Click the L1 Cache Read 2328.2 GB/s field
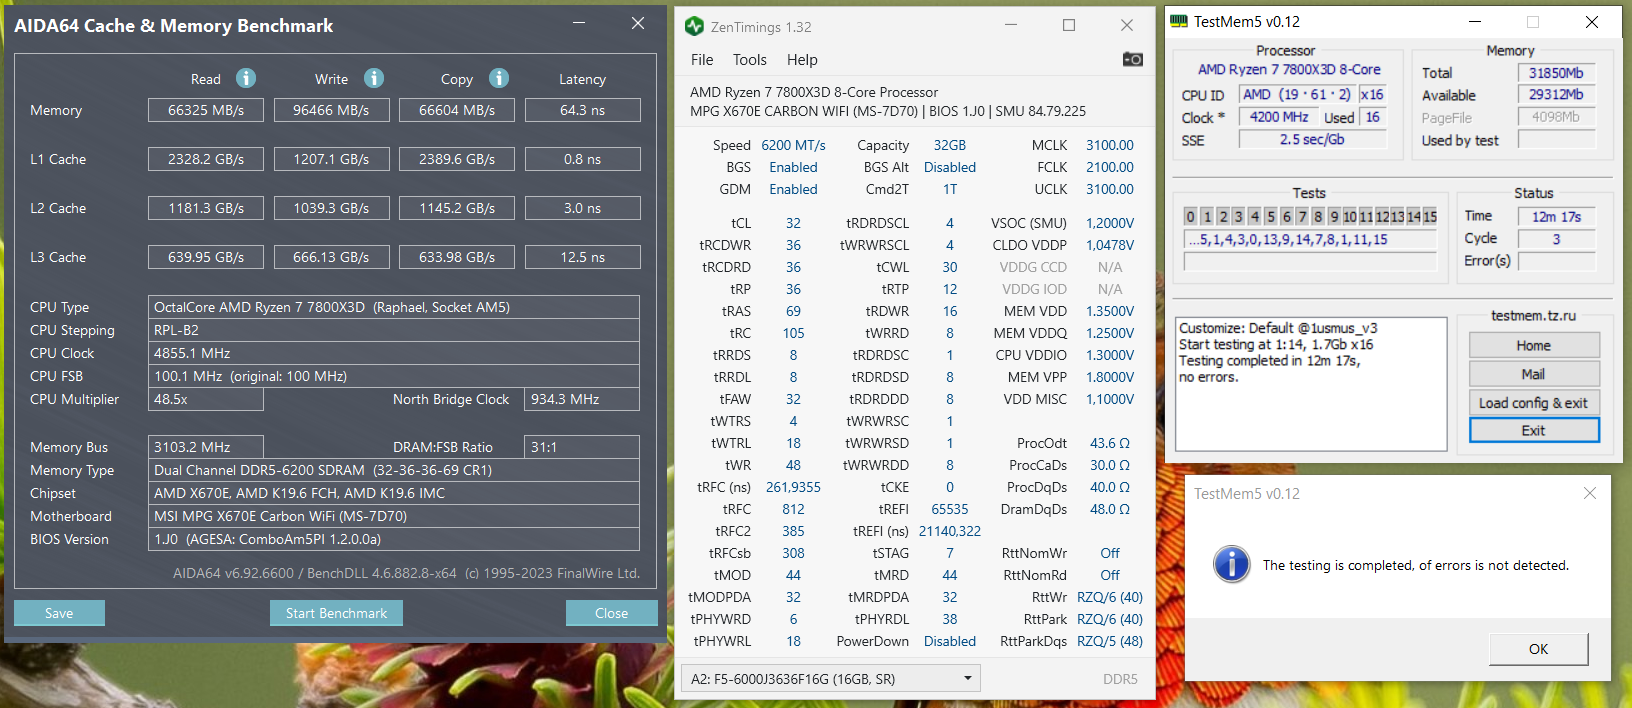1632x708 pixels. pyautogui.click(x=206, y=159)
